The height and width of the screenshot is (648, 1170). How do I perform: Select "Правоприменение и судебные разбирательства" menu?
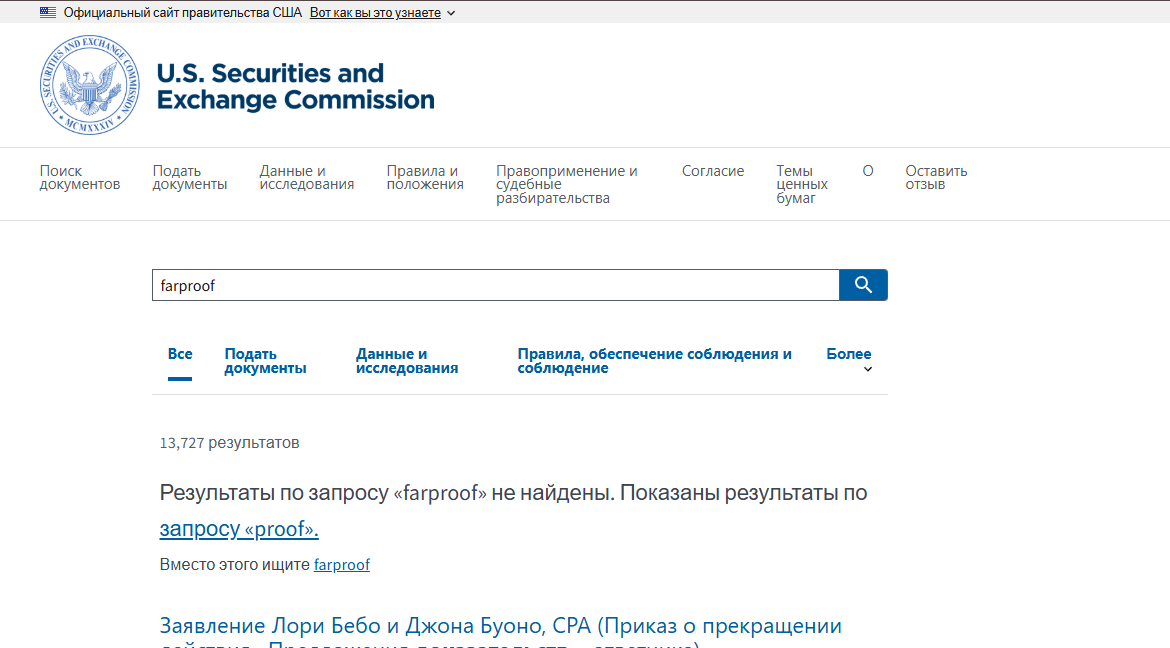[566, 185]
